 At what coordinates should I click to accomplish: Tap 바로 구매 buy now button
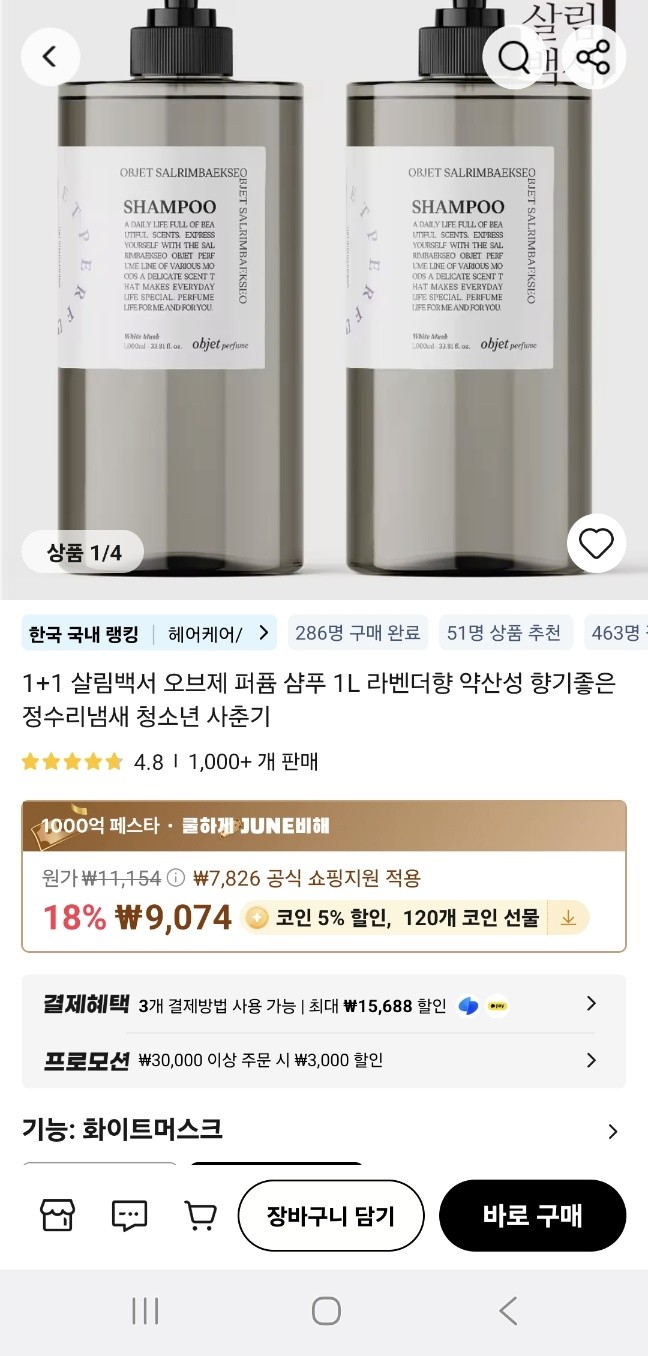coord(532,1215)
